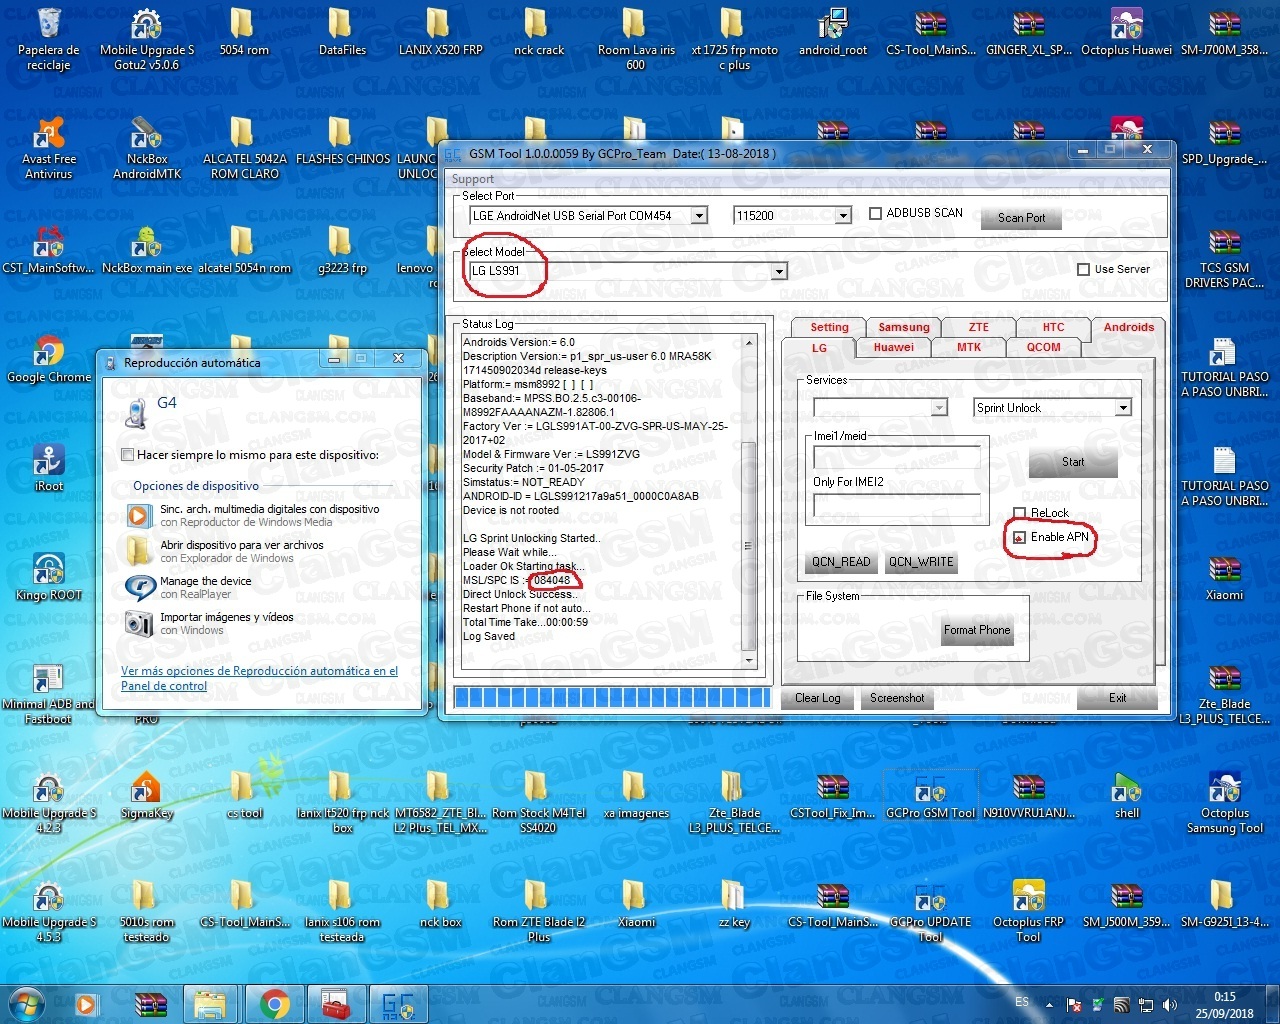This screenshot has width=1280, height=1024.
Task: Click the blue progress bar in GSM Tool
Action: 612,697
